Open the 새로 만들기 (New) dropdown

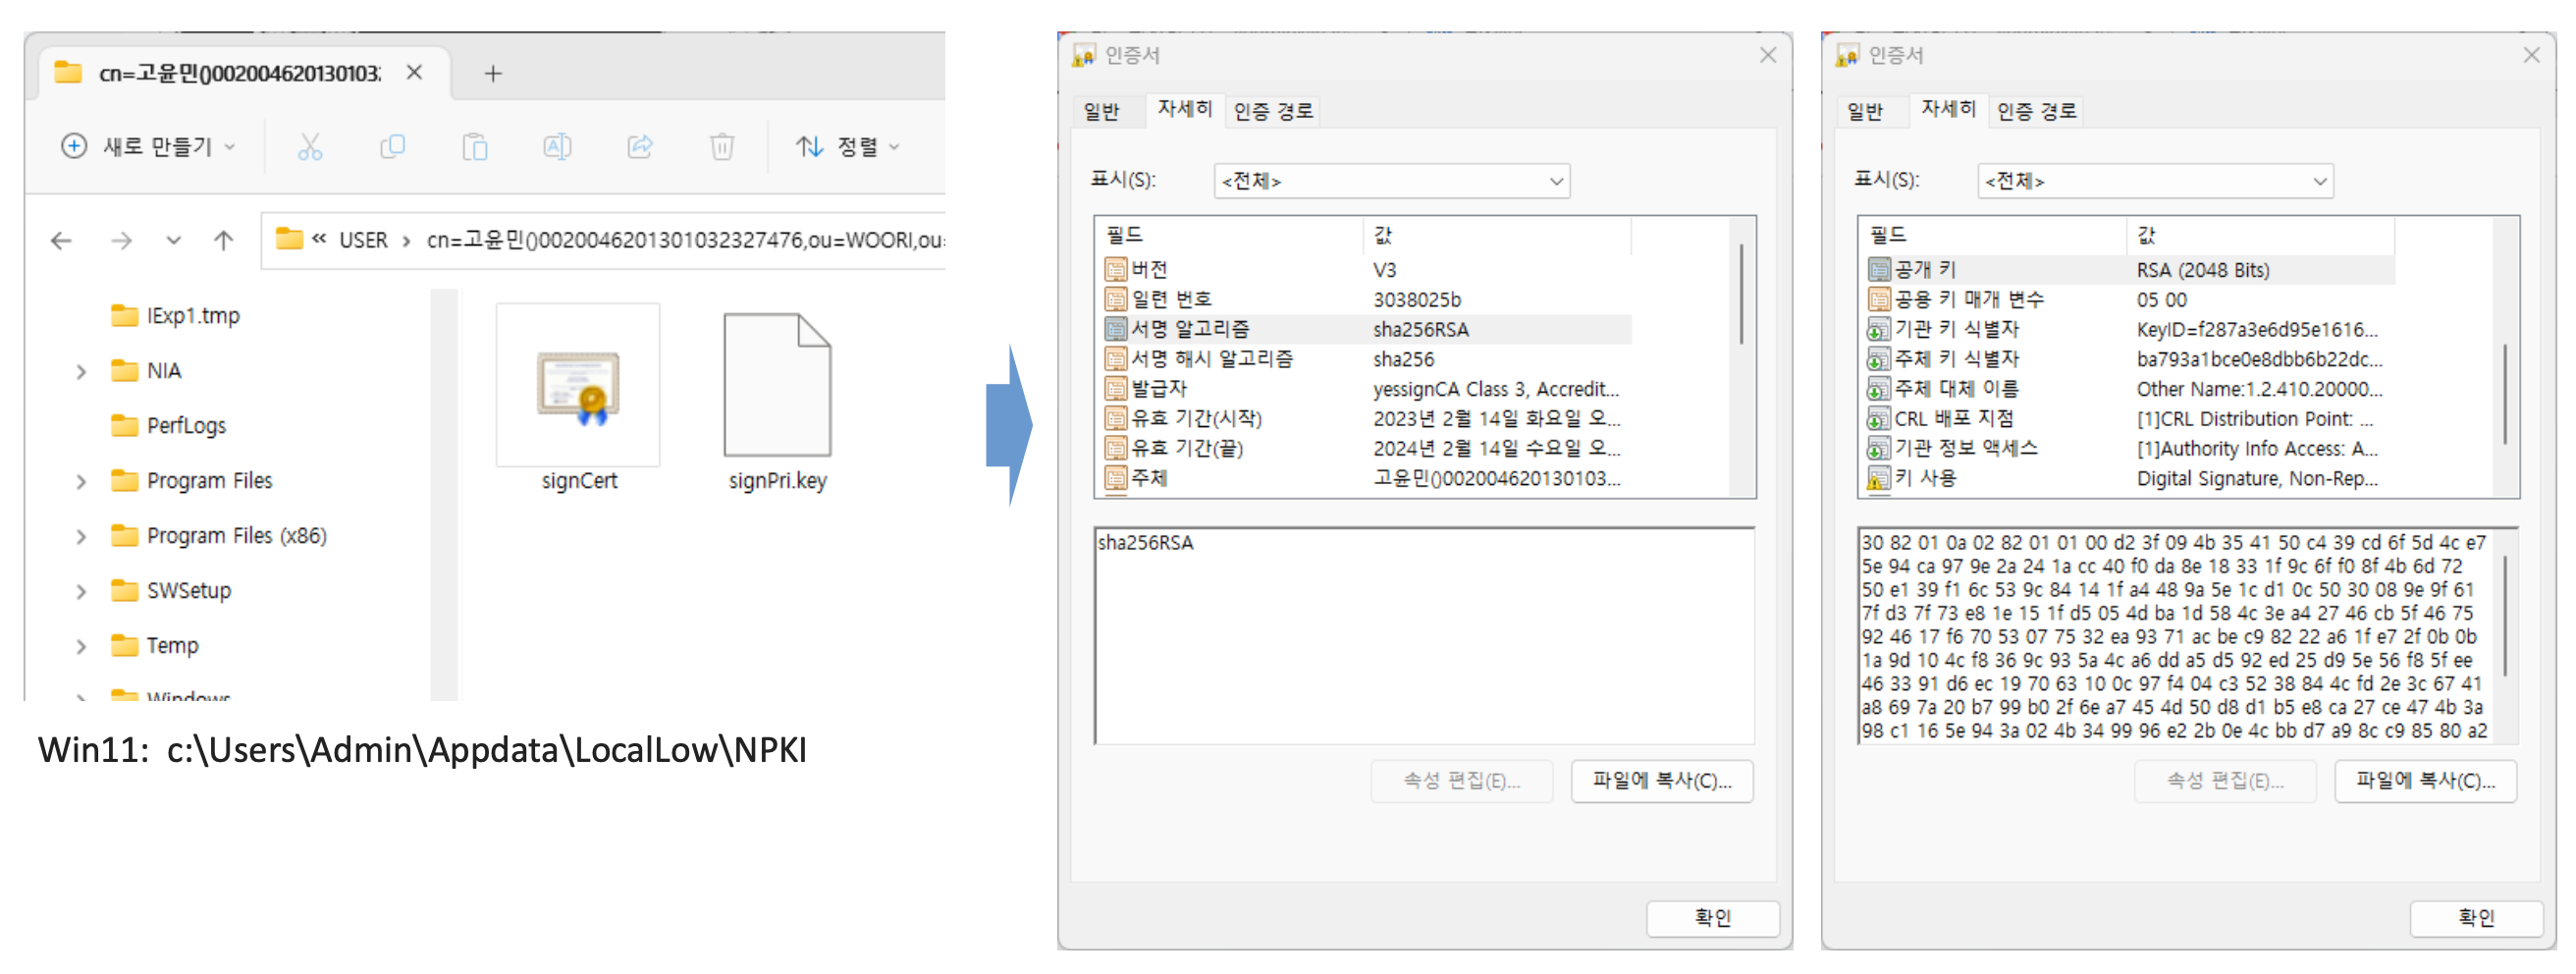coord(149,147)
